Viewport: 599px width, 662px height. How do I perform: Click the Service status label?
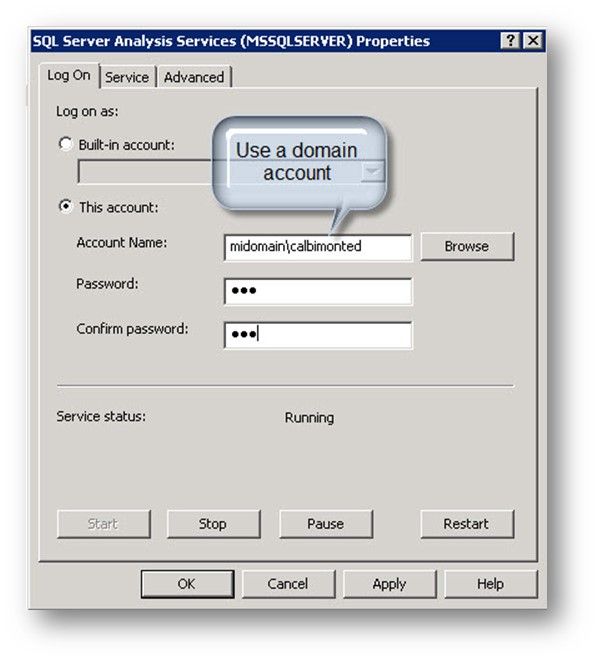coord(101,417)
